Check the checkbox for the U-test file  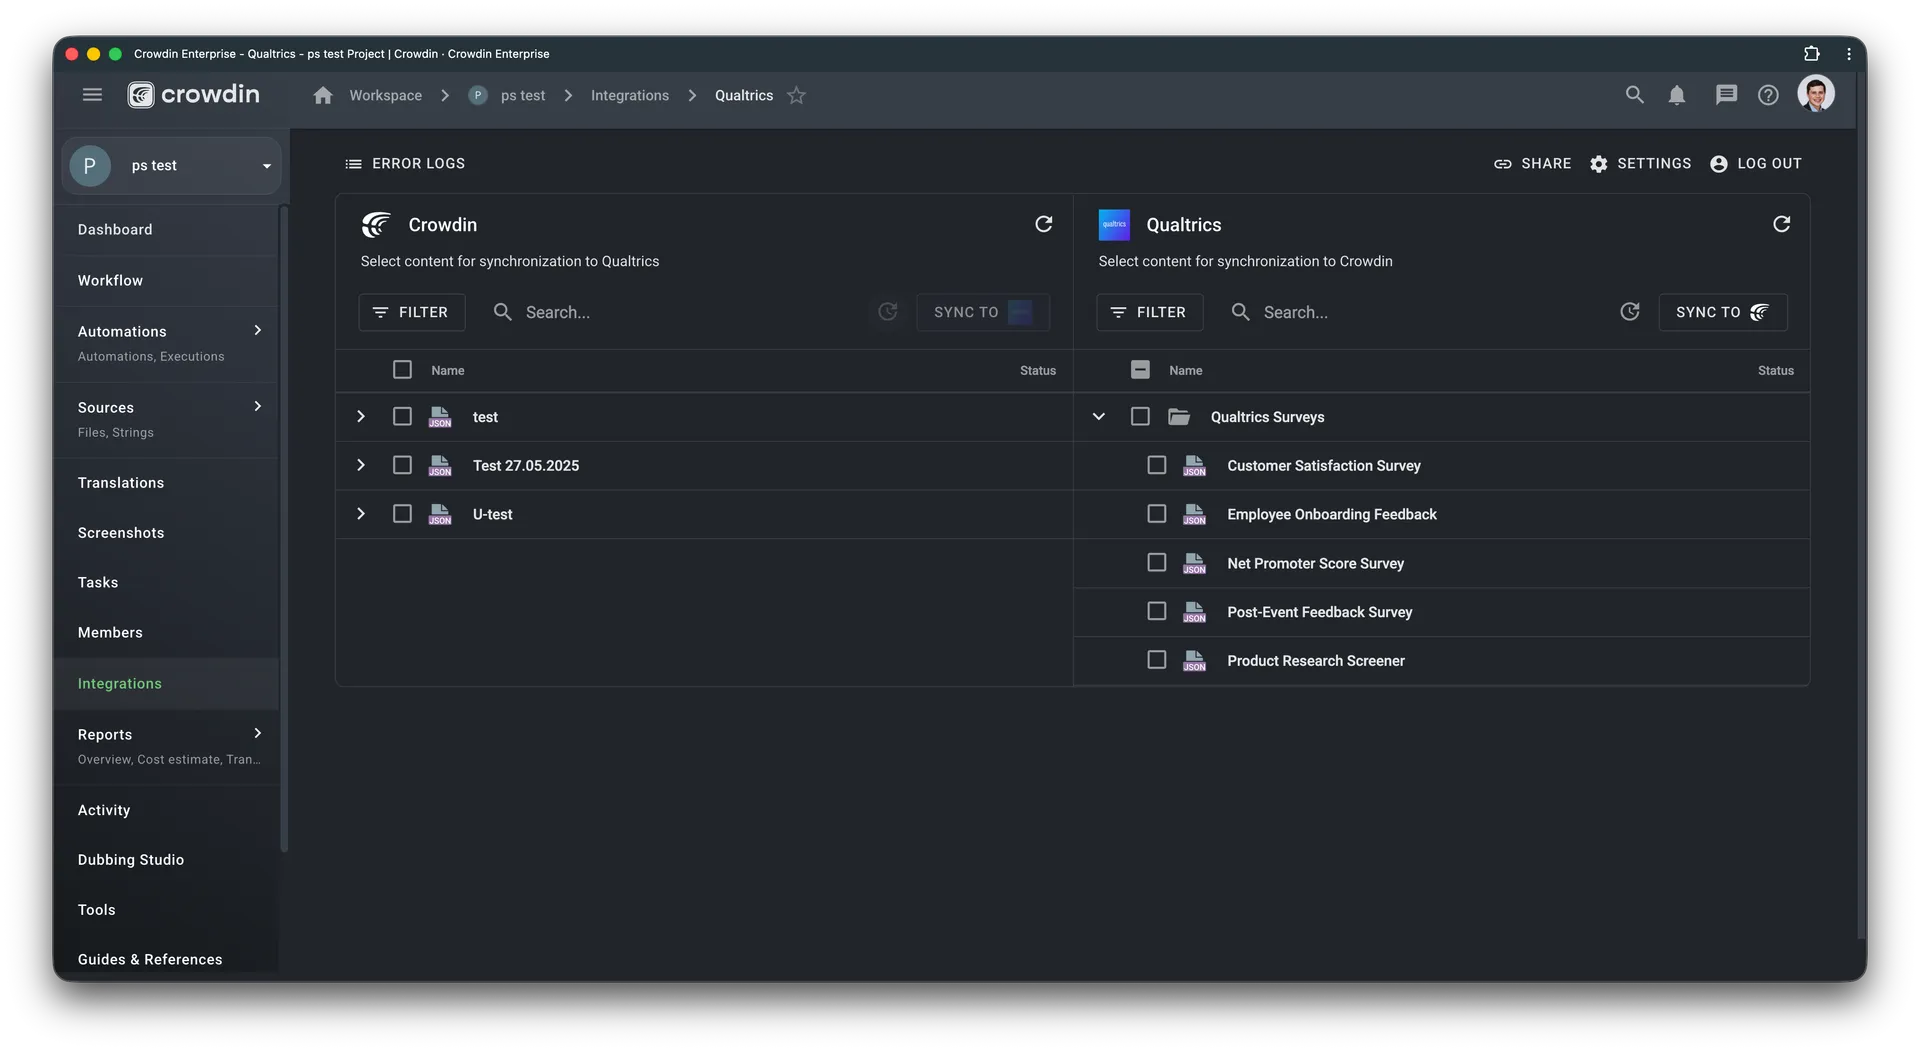pos(403,513)
